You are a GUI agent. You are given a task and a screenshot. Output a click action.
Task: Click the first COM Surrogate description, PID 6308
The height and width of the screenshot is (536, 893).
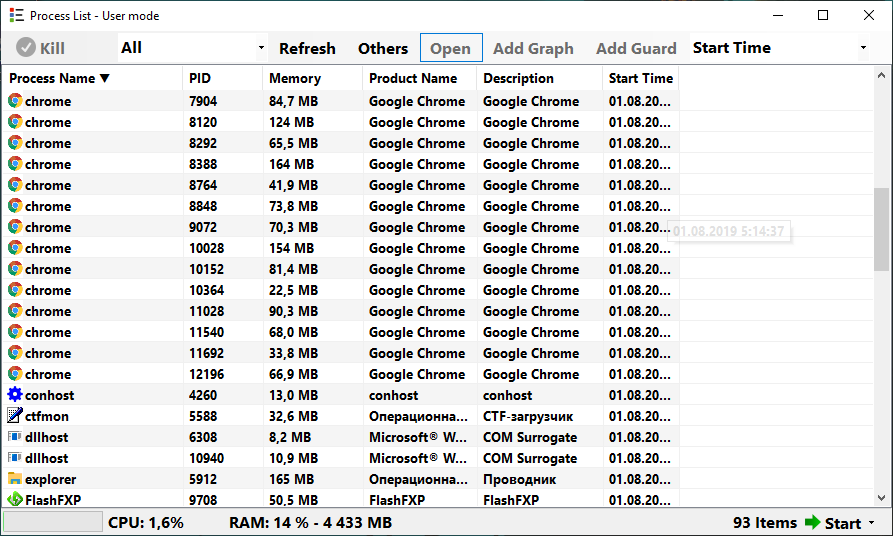(x=530, y=437)
